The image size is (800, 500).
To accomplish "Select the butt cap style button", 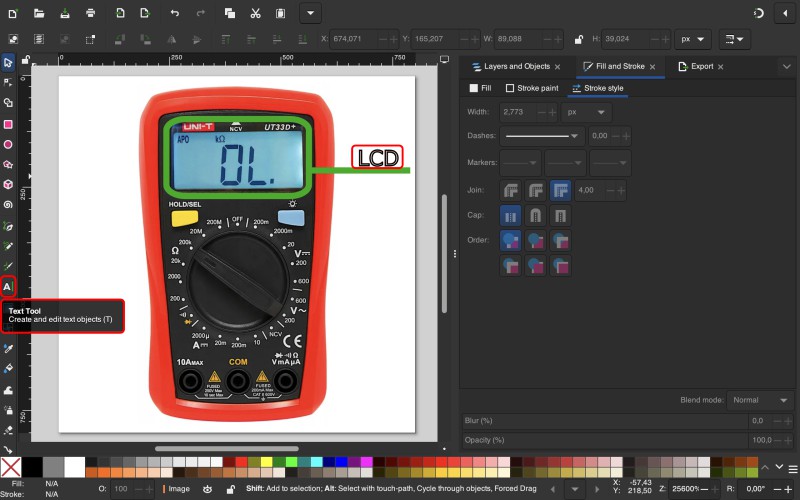I will click(510, 215).
